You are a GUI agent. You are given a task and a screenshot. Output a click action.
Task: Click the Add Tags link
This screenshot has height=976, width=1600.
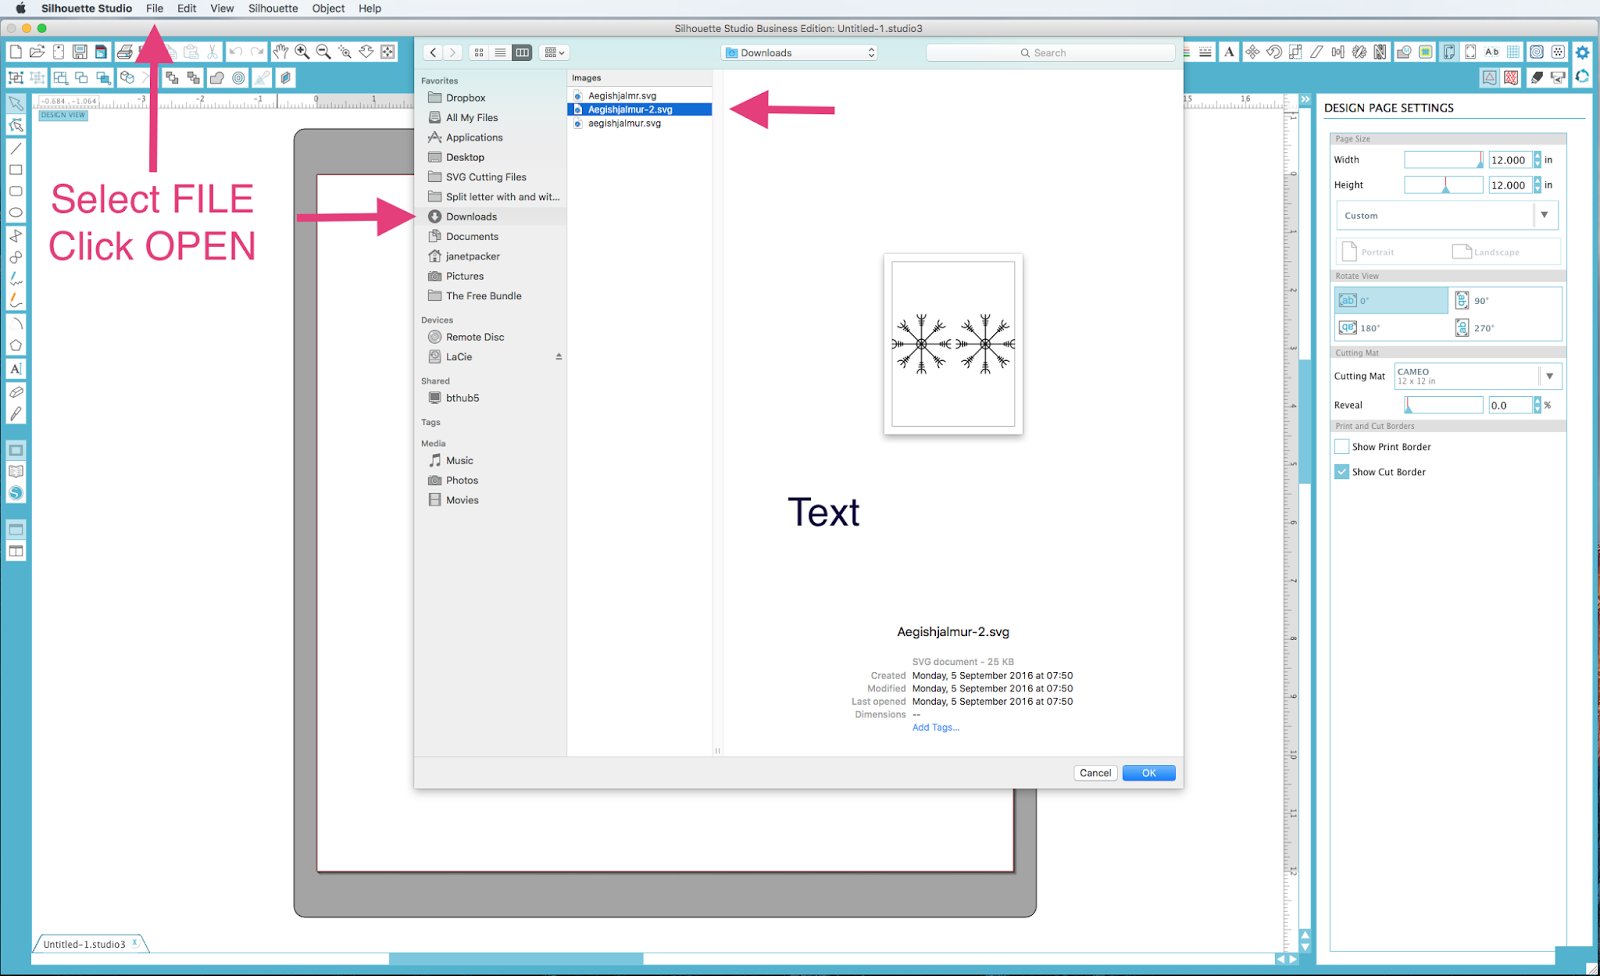tap(935, 728)
